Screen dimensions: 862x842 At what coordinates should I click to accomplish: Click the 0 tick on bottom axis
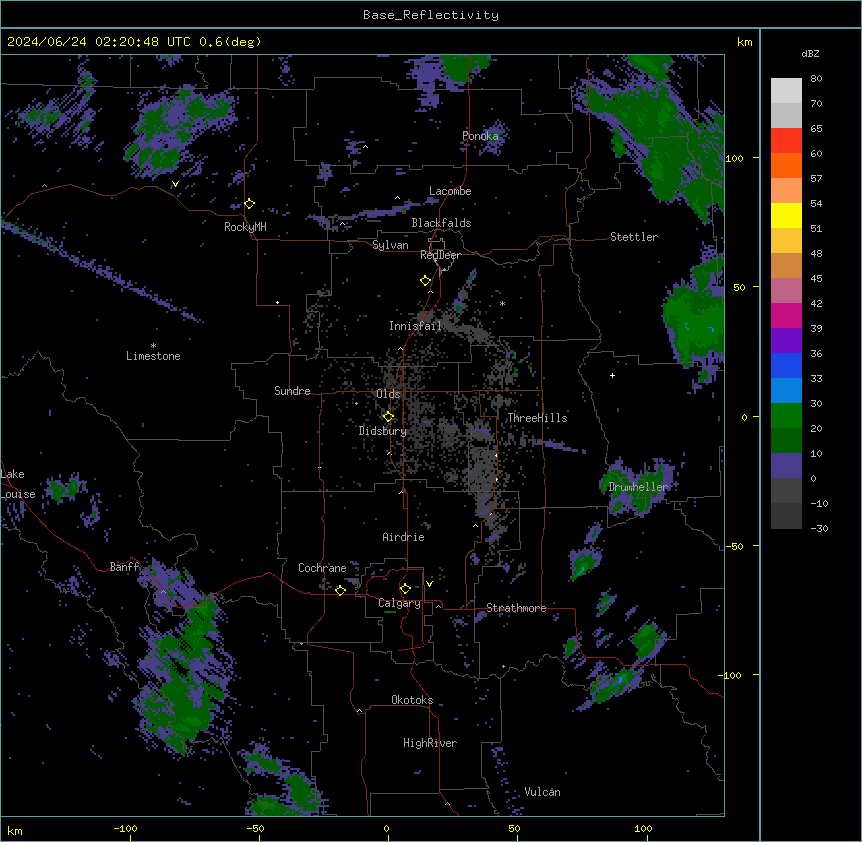coord(386,828)
